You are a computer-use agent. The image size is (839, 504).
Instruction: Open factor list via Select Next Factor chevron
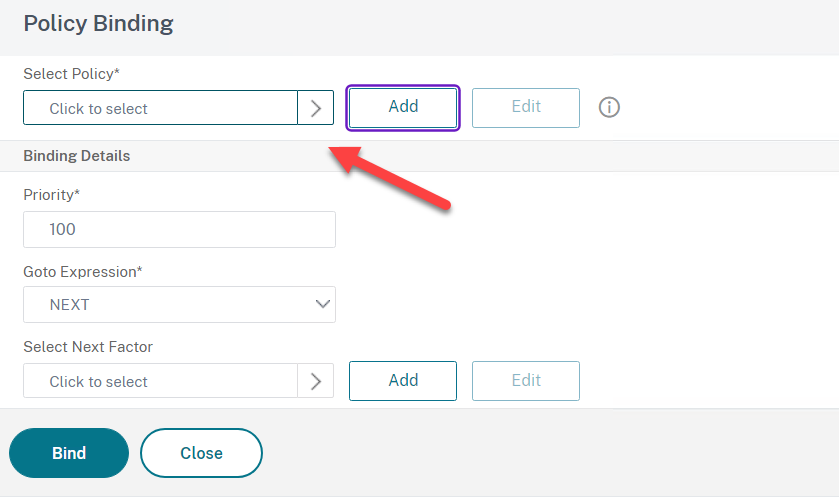[x=316, y=381]
